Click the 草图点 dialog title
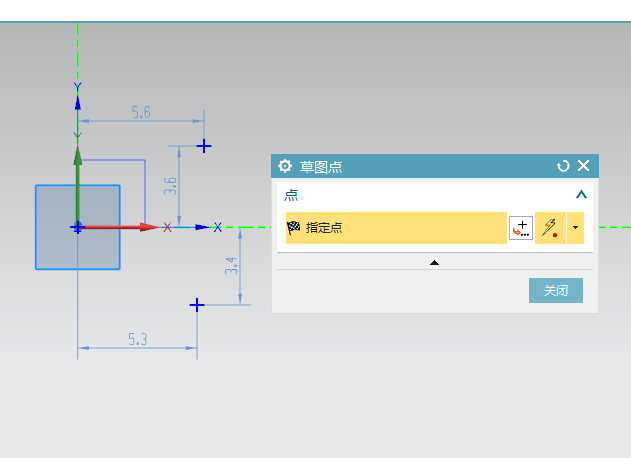Viewport: 631px width, 458px height. pyautogui.click(x=321, y=167)
